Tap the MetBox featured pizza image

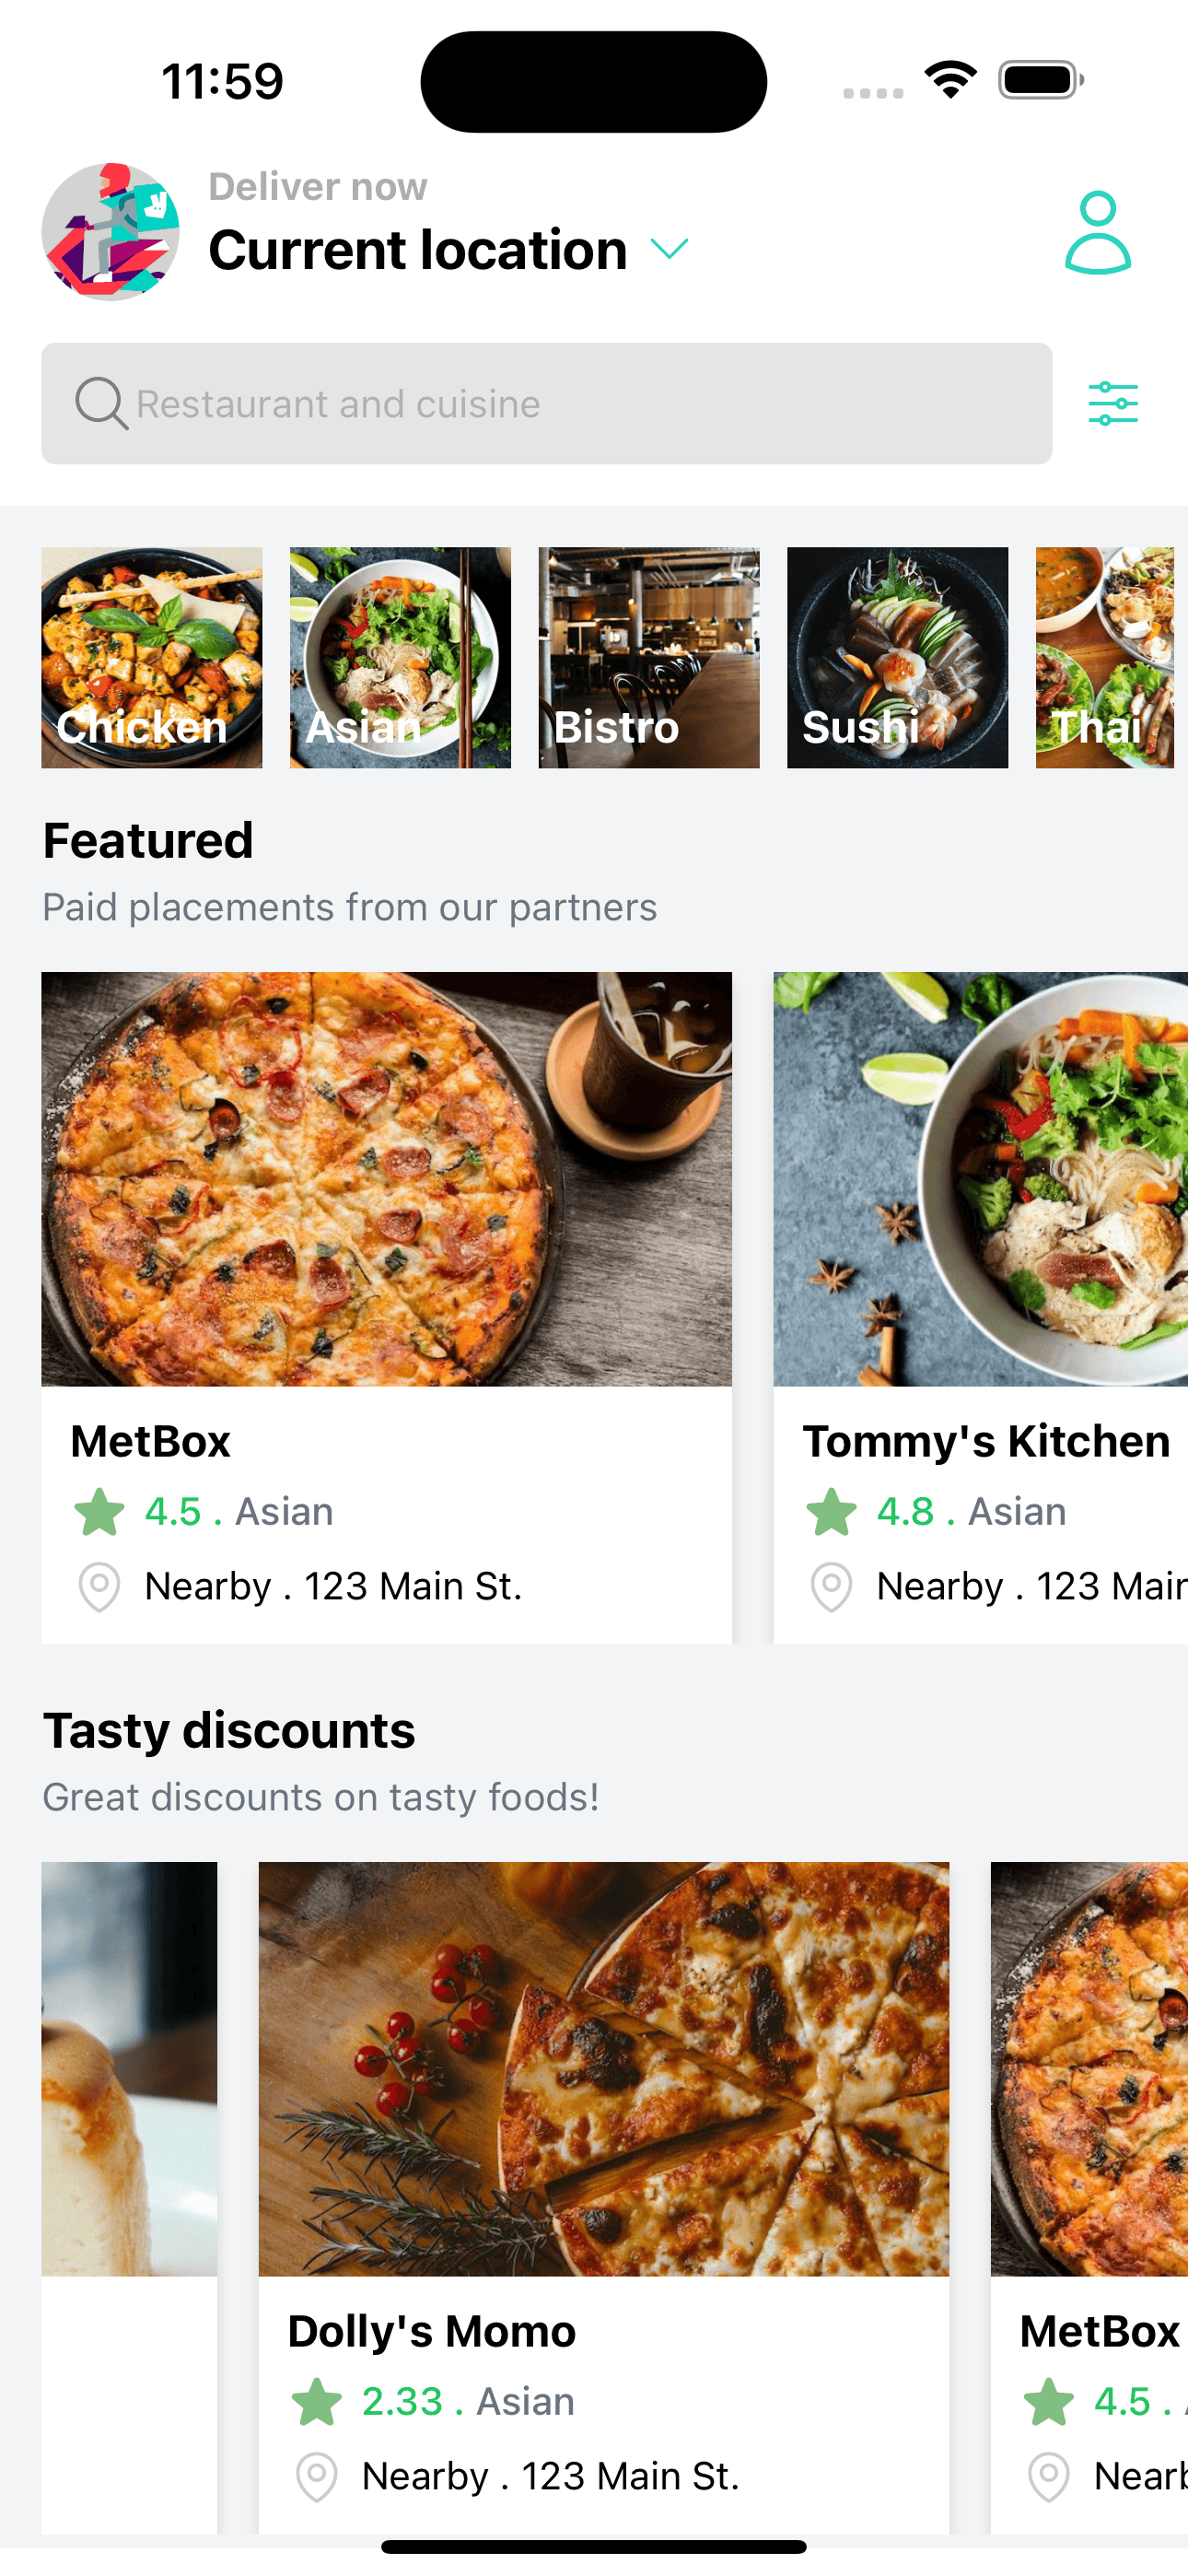[x=386, y=1178]
